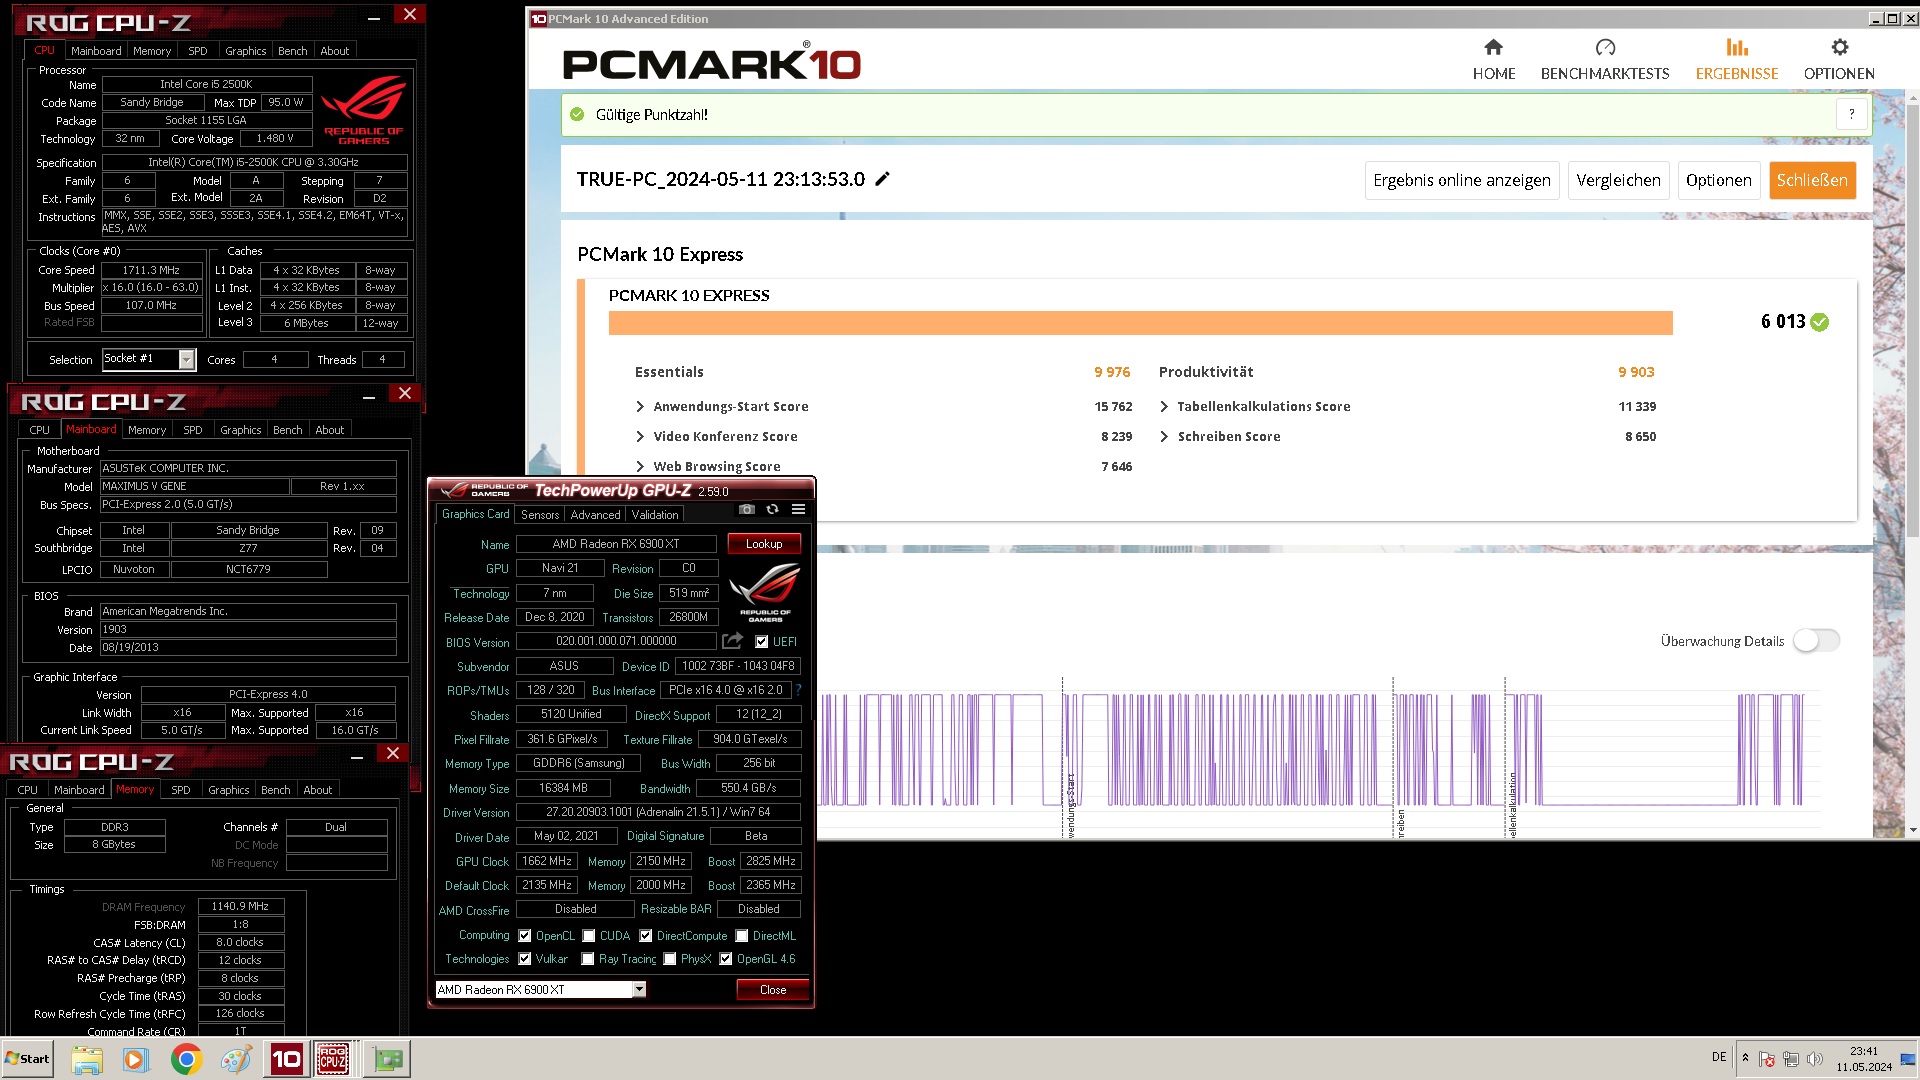Open Windows Media Player from taskbar
This screenshot has width=1920, height=1080.
point(135,1059)
